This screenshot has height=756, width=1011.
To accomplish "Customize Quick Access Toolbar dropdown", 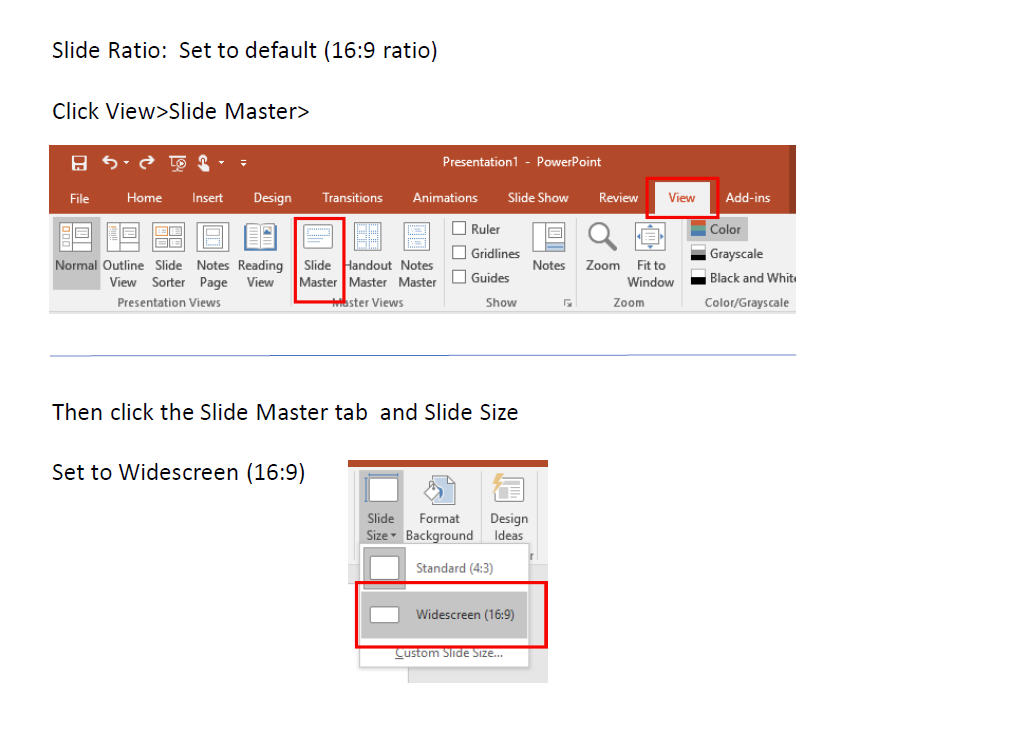I will [243, 163].
